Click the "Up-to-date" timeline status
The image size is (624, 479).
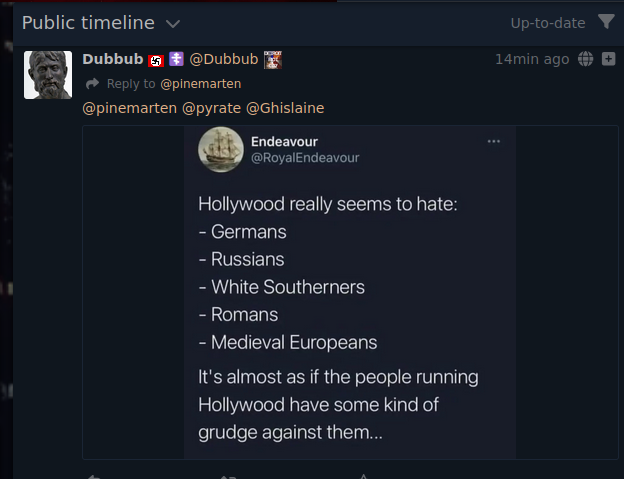(x=547, y=23)
